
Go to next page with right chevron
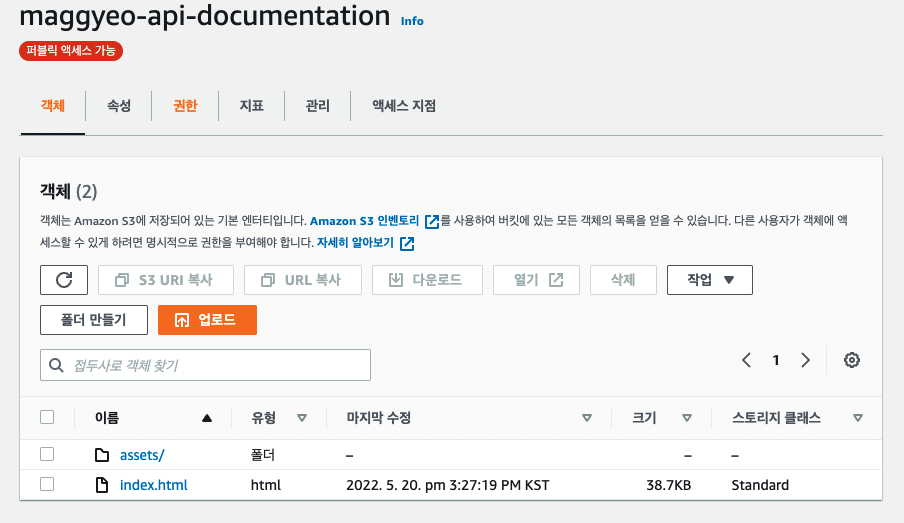coord(806,361)
